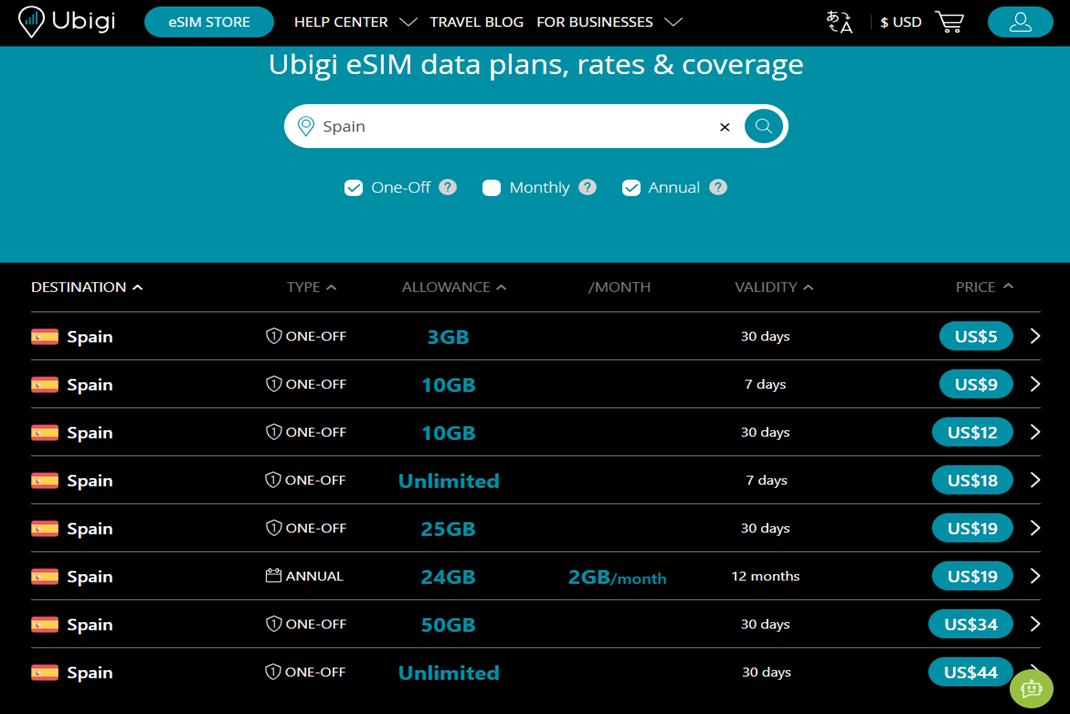Choose the US$44 Unlimited 30-day plan
The width and height of the screenshot is (1070, 714).
(x=969, y=672)
